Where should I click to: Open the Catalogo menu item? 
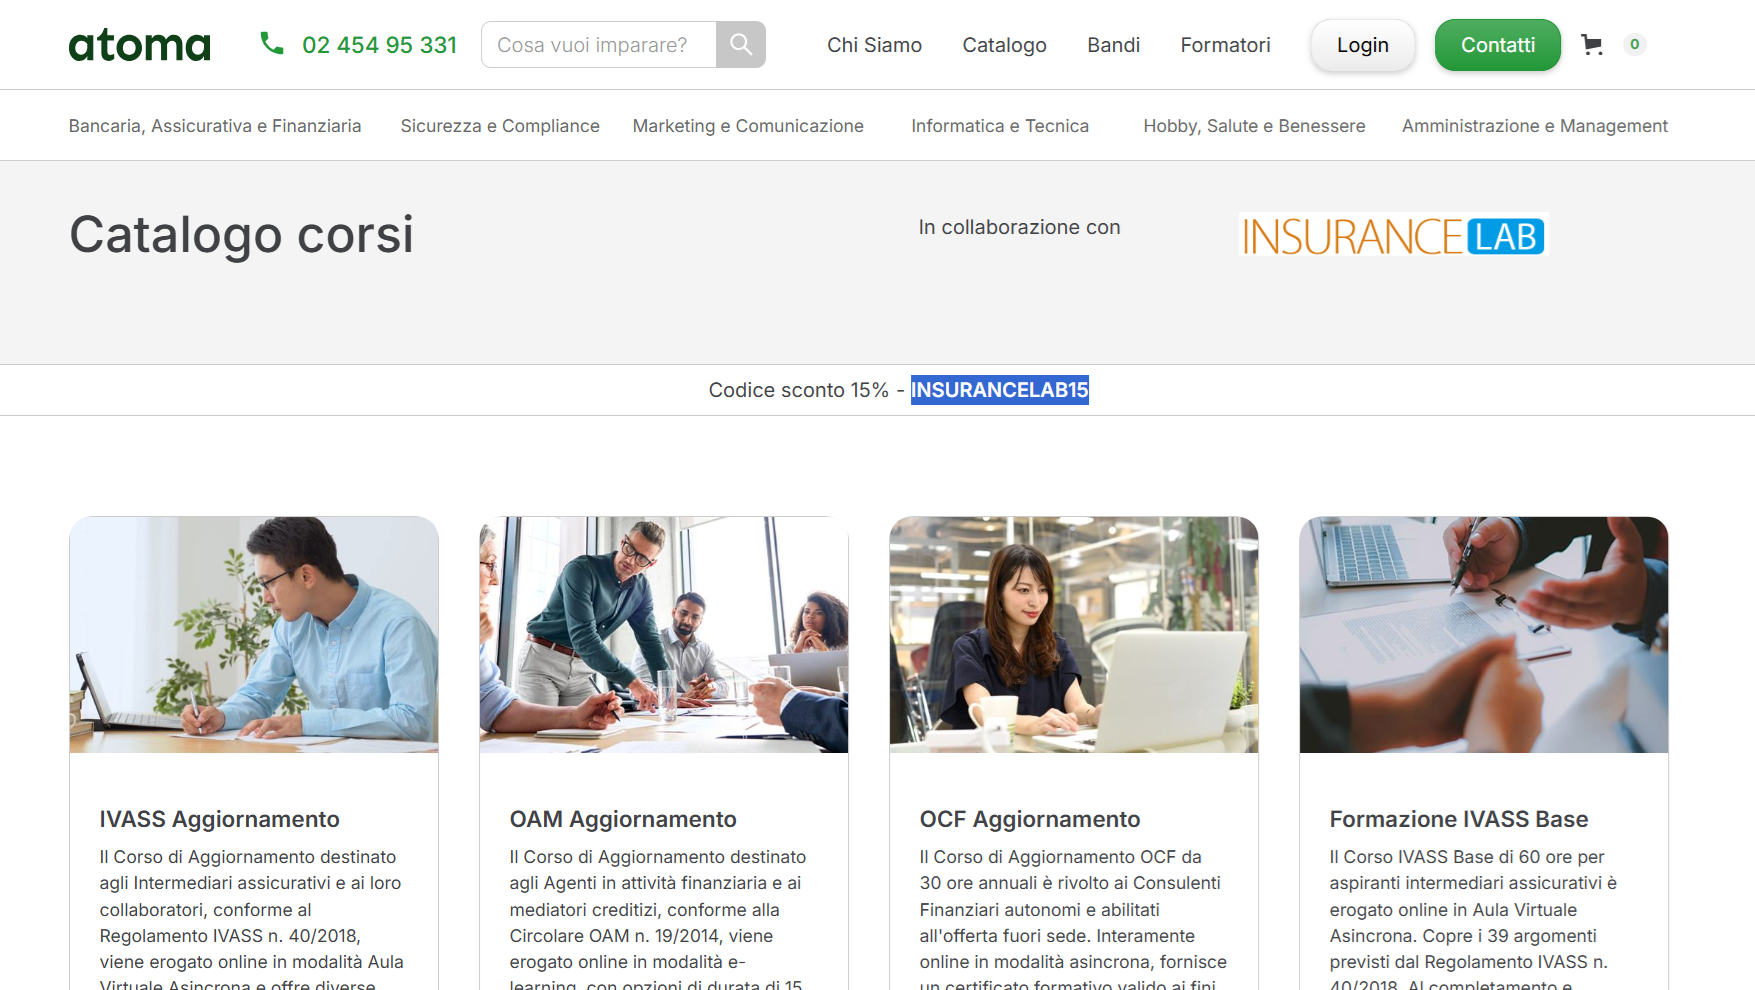(x=1004, y=45)
